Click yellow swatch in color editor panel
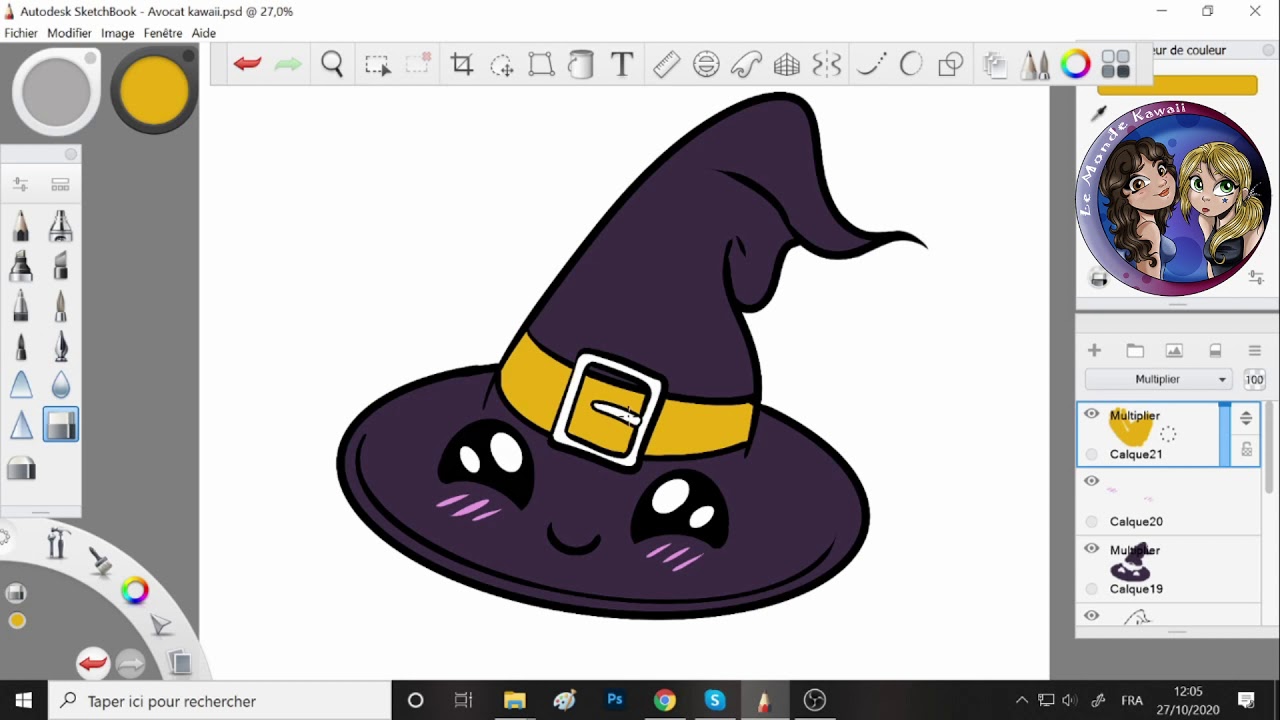 (1177, 86)
